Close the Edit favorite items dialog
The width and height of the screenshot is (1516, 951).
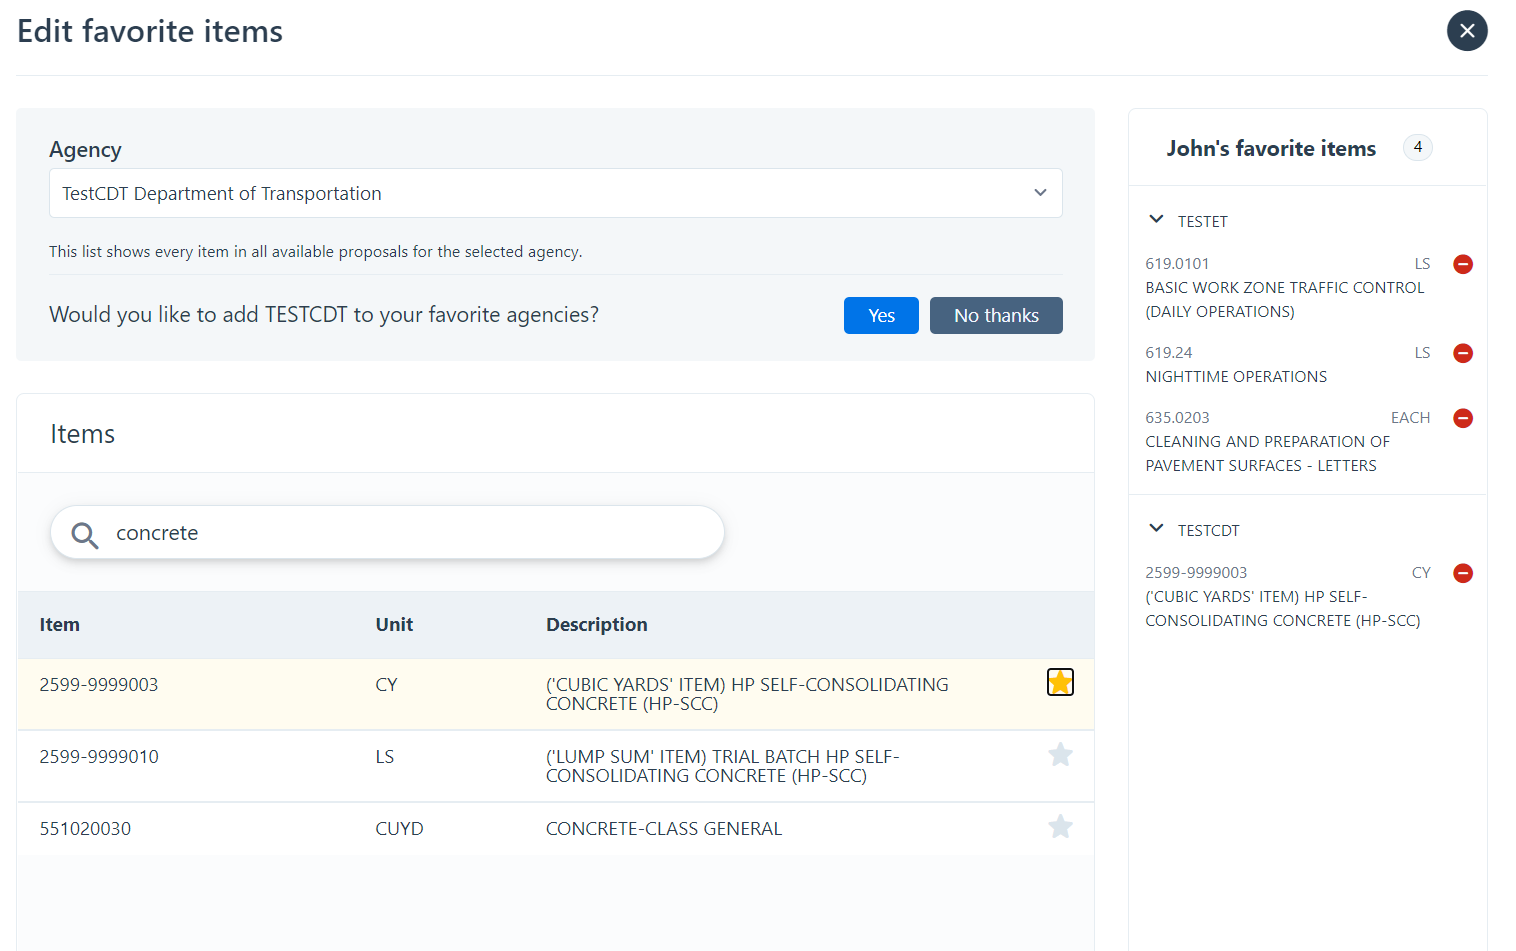(1466, 31)
